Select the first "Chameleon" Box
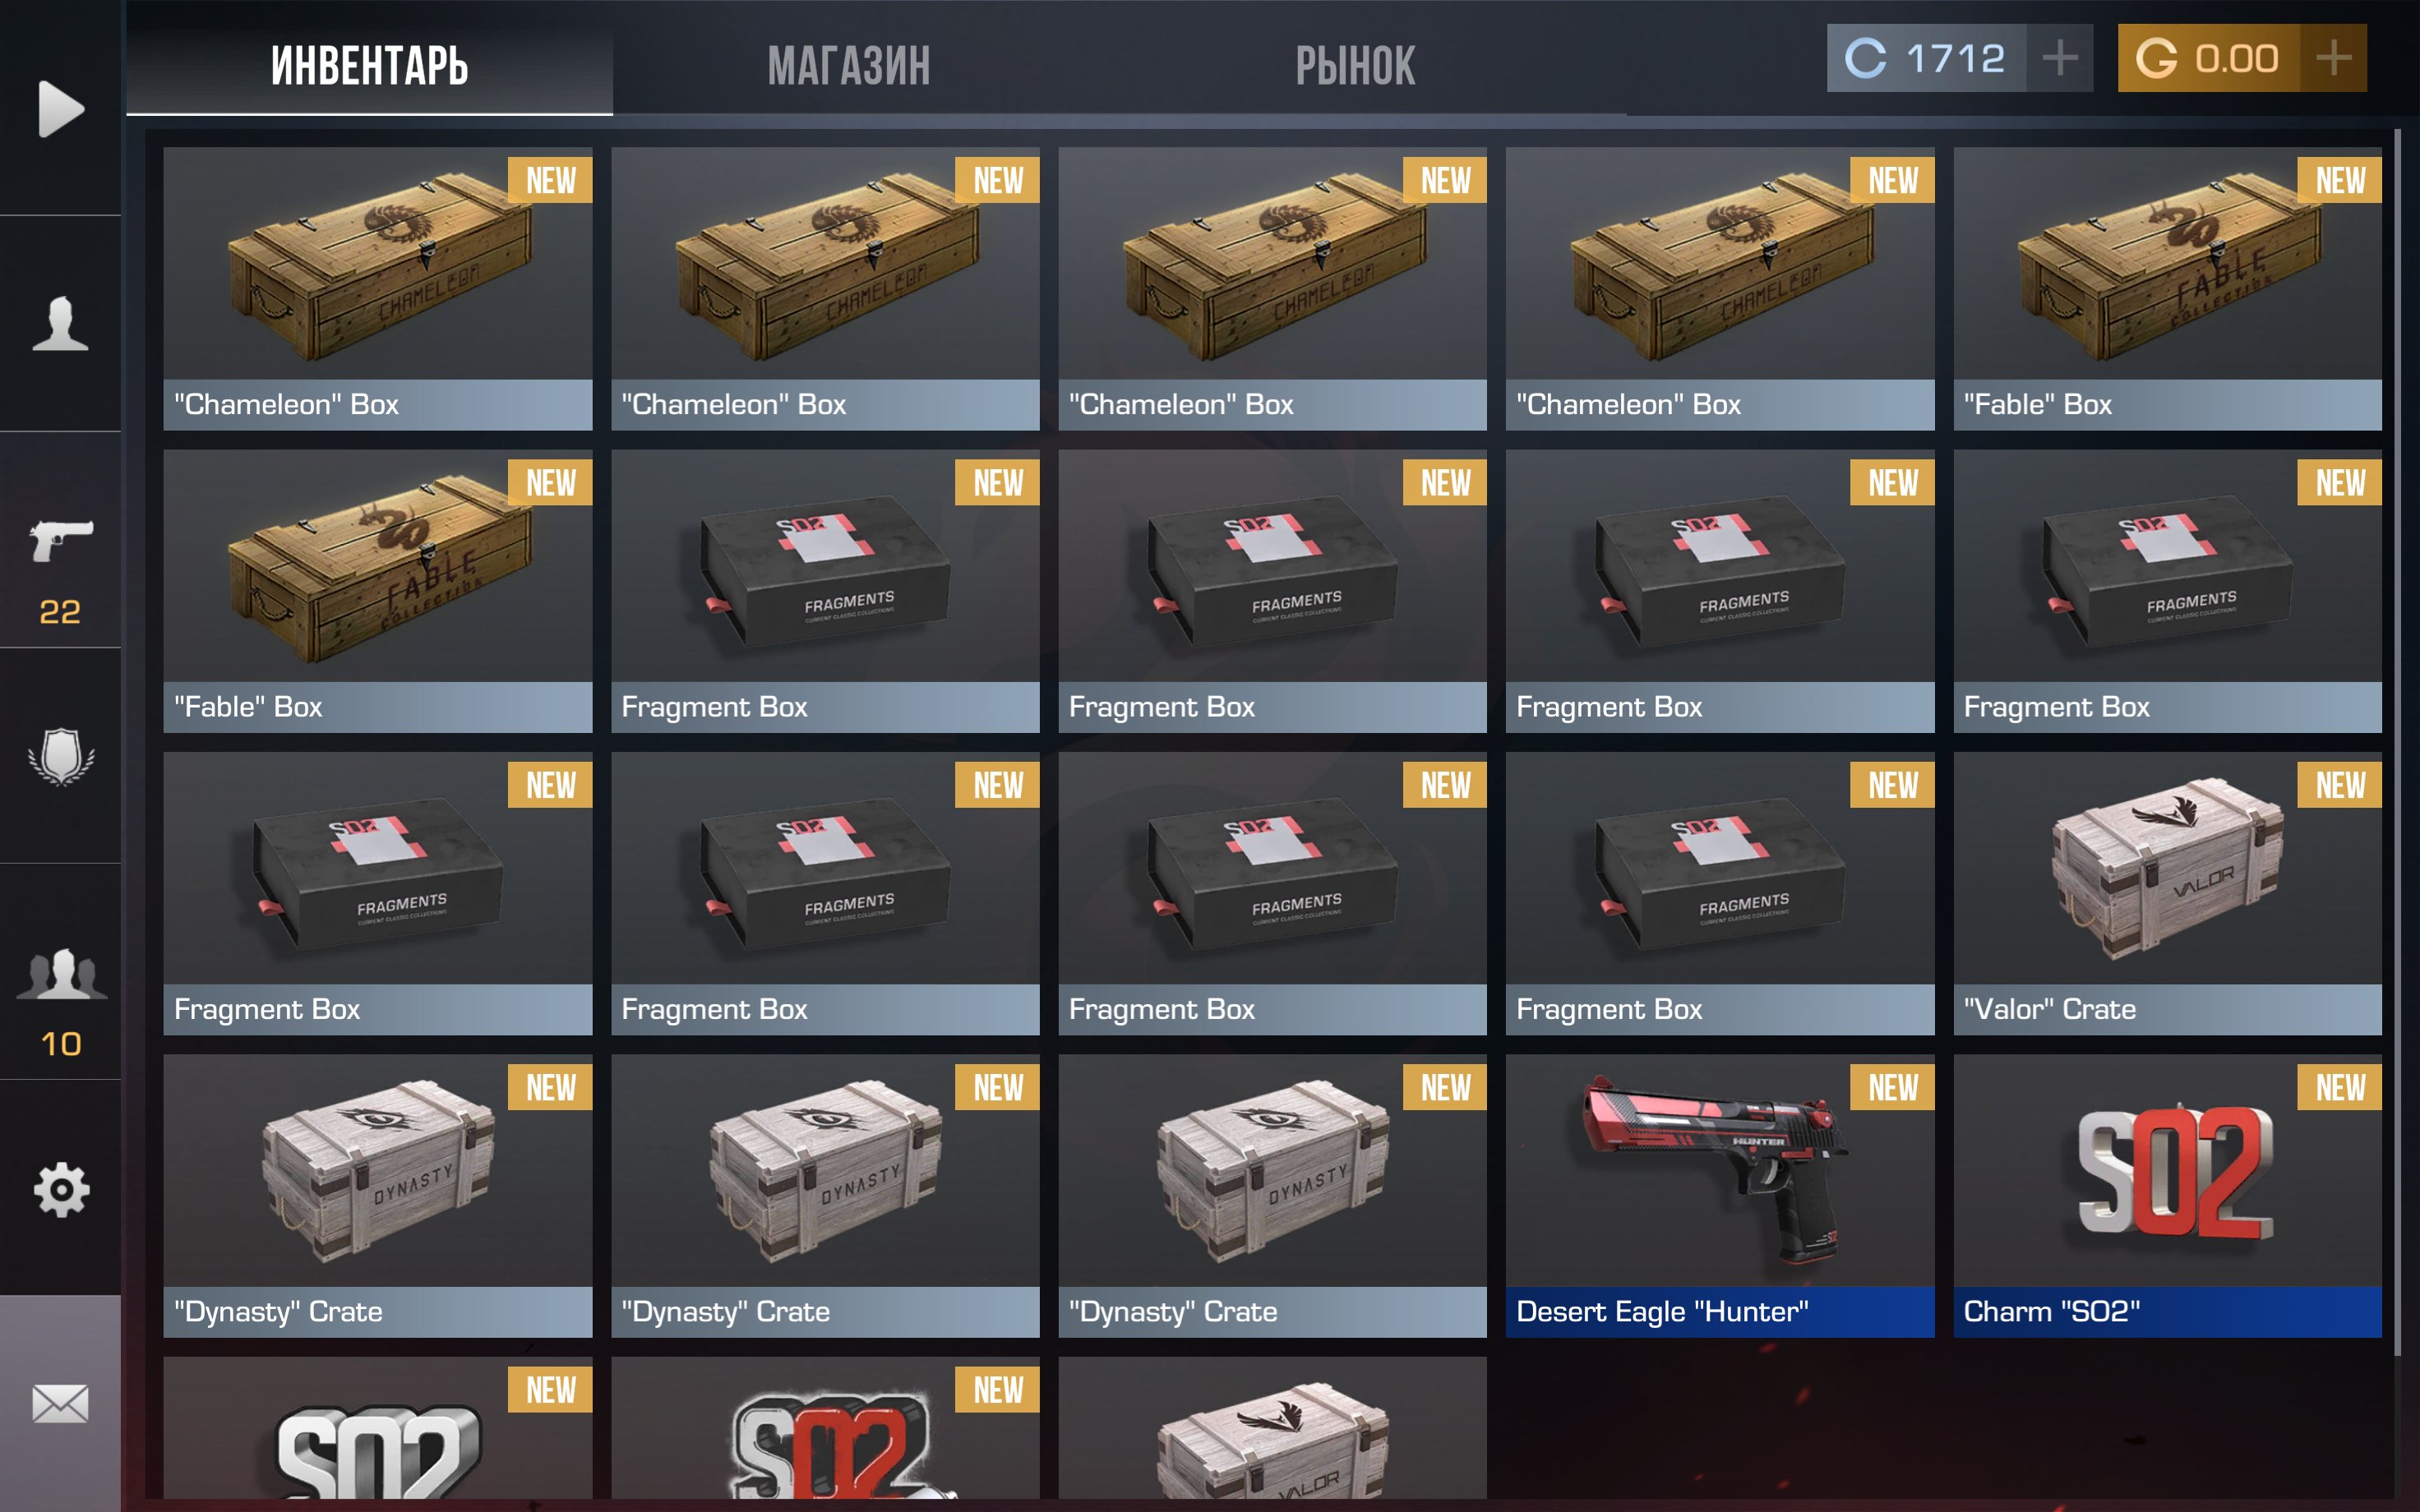This screenshot has height=1512, width=2420. click(378, 289)
